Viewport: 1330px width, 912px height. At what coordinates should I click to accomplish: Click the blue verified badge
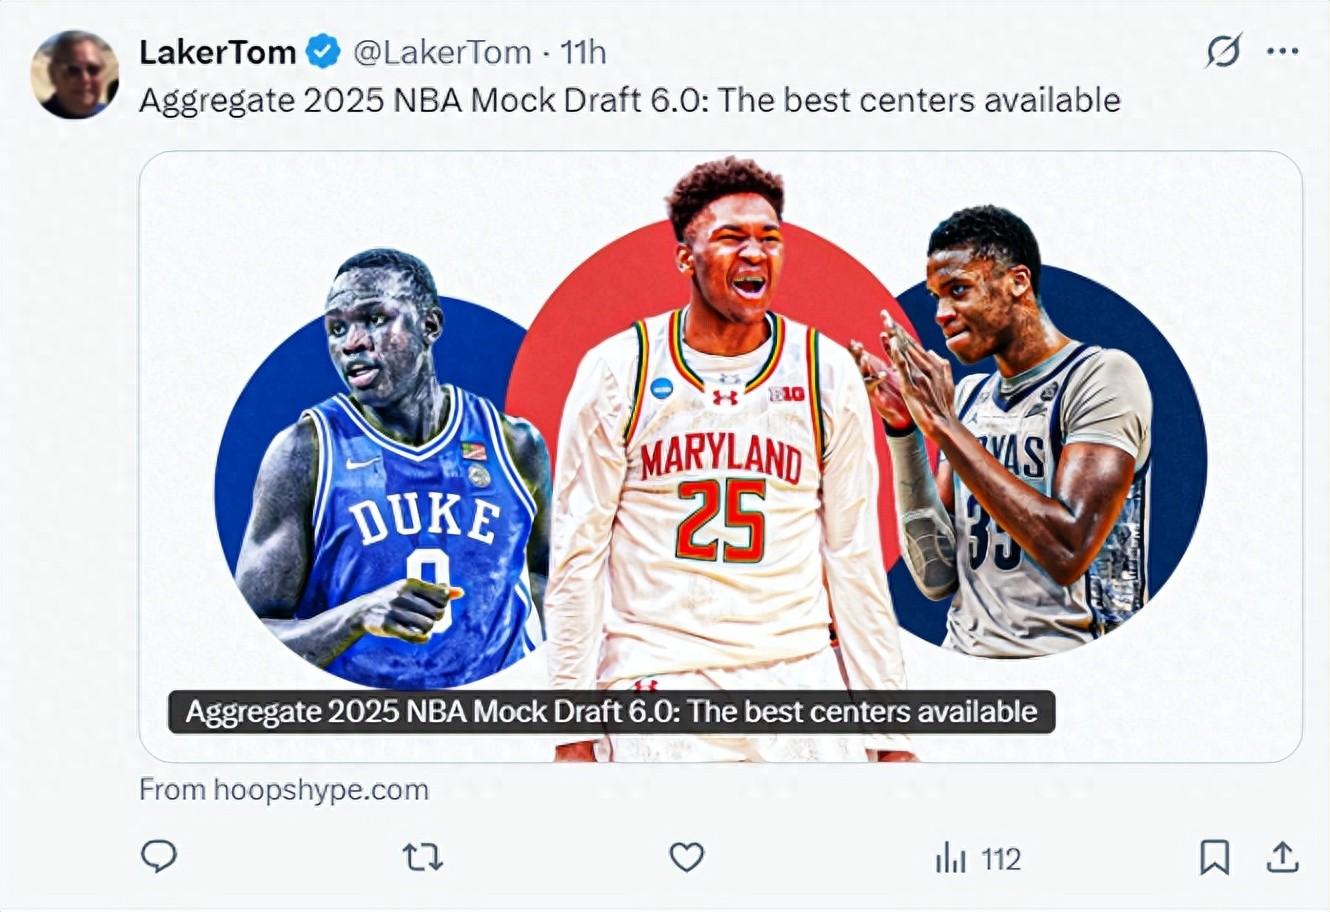tap(323, 52)
